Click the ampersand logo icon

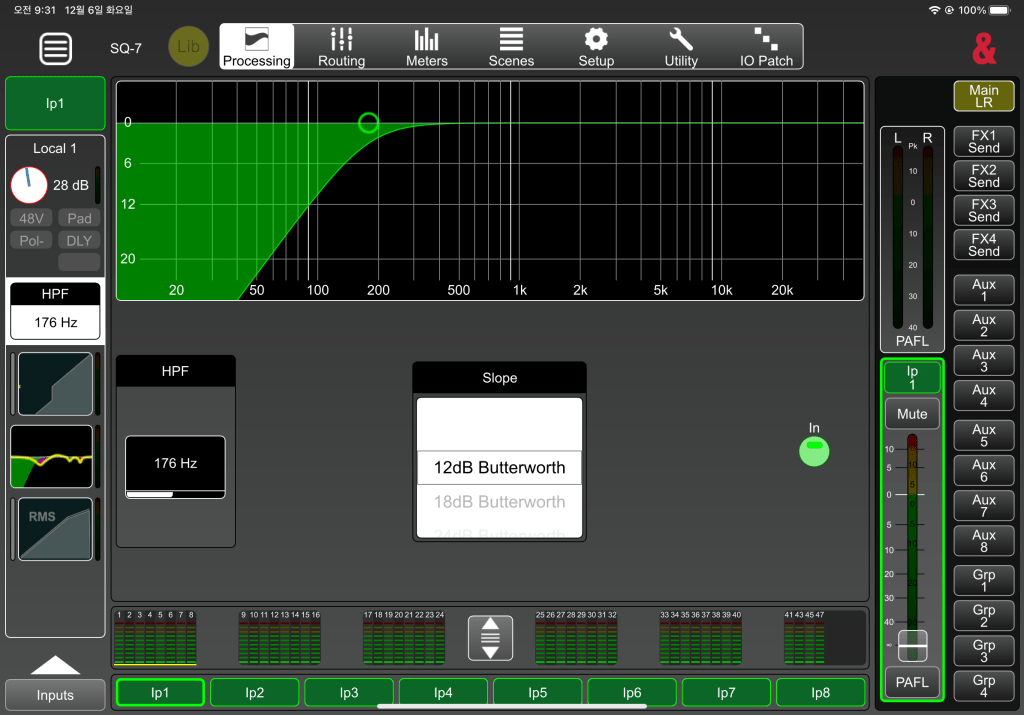click(984, 48)
